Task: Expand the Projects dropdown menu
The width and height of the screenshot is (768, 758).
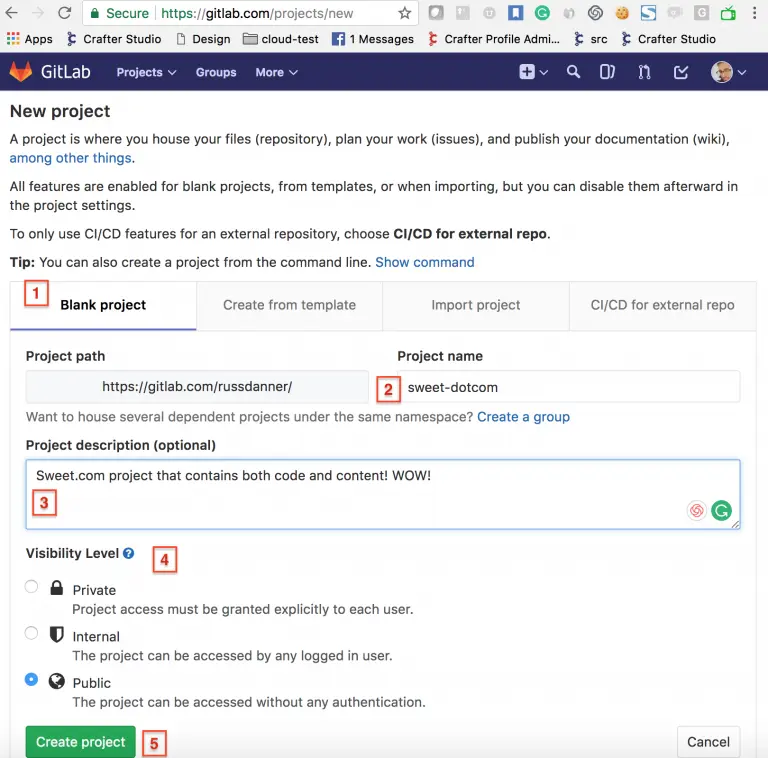Action: 146,72
